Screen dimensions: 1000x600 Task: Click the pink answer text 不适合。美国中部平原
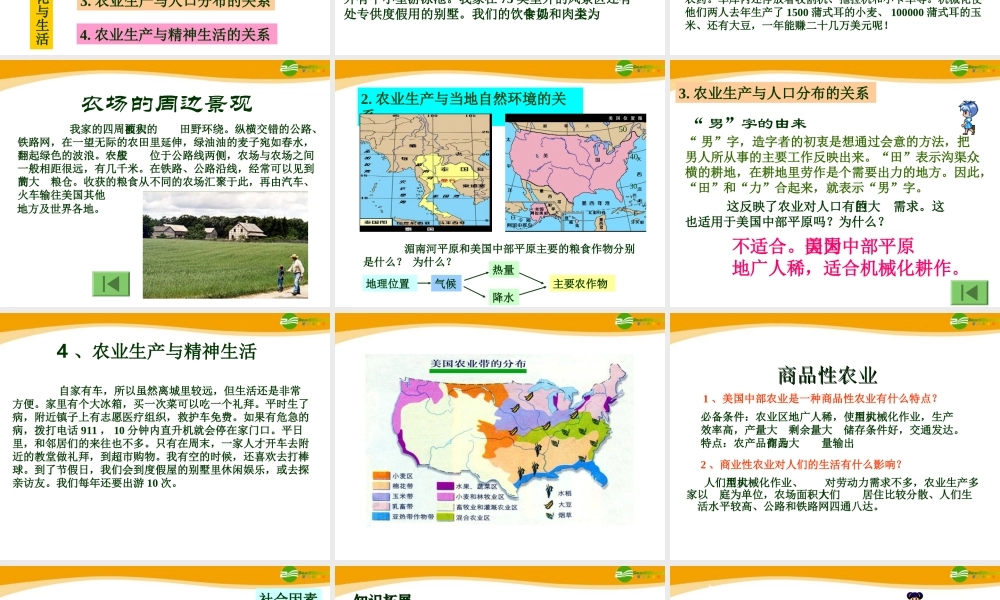pos(823,246)
